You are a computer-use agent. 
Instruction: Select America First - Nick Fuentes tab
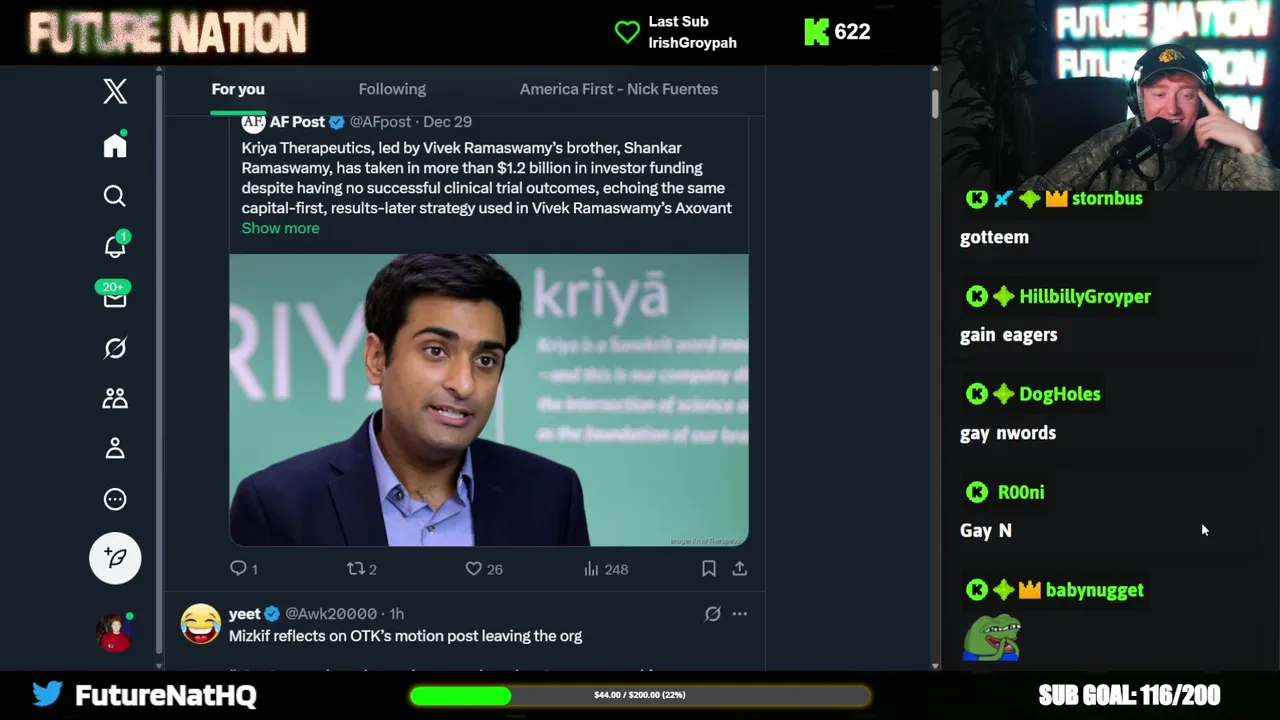click(x=618, y=89)
